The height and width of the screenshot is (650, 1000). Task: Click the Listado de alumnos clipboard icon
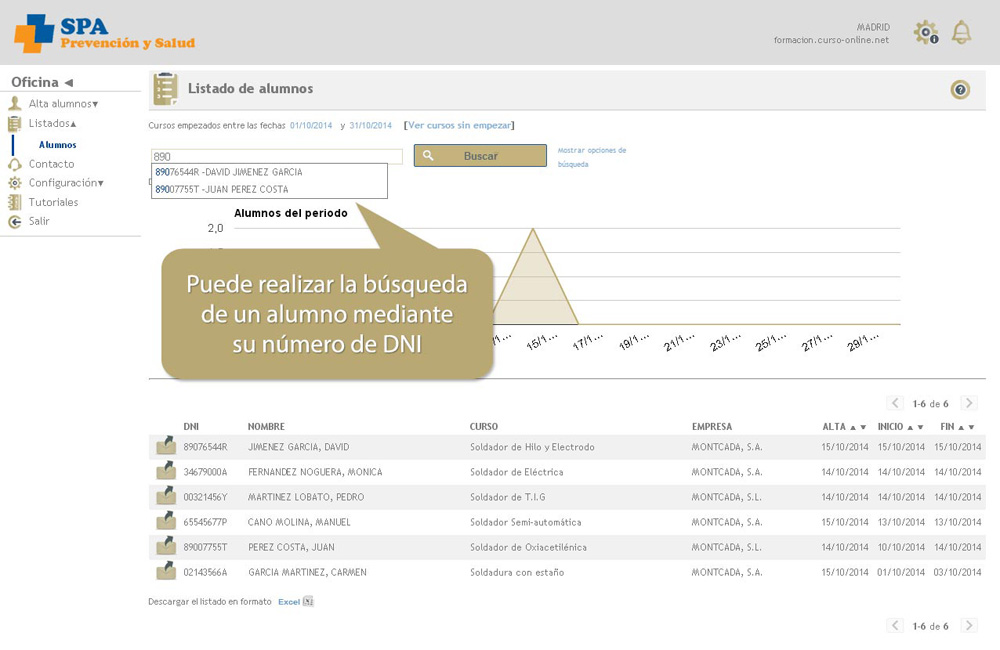[x=165, y=89]
